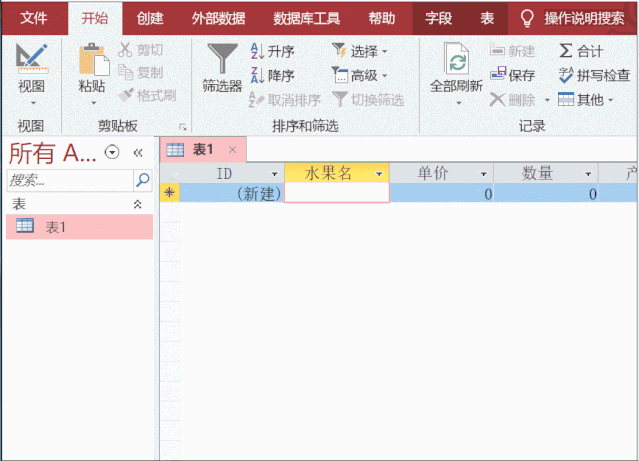Image resolution: width=639 pixels, height=461 pixels.
Task: Click the 筛选器 (Filter) funnel icon
Action: (x=221, y=62)
